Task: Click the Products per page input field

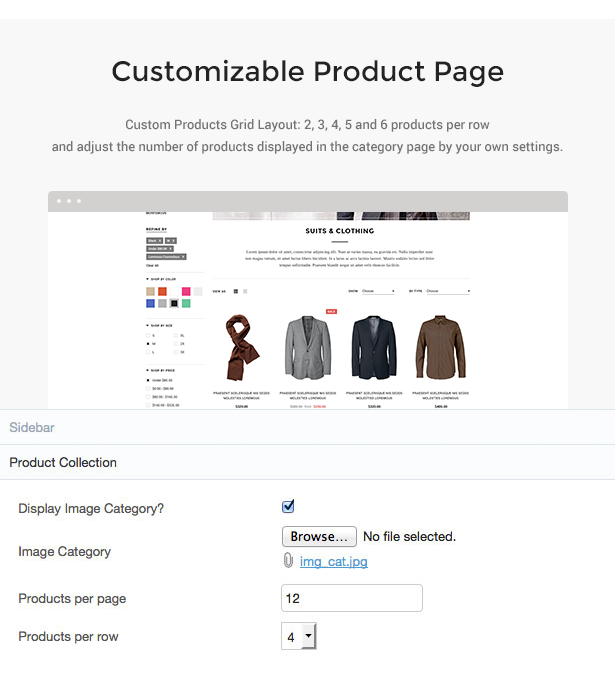Action: (352, 598)
